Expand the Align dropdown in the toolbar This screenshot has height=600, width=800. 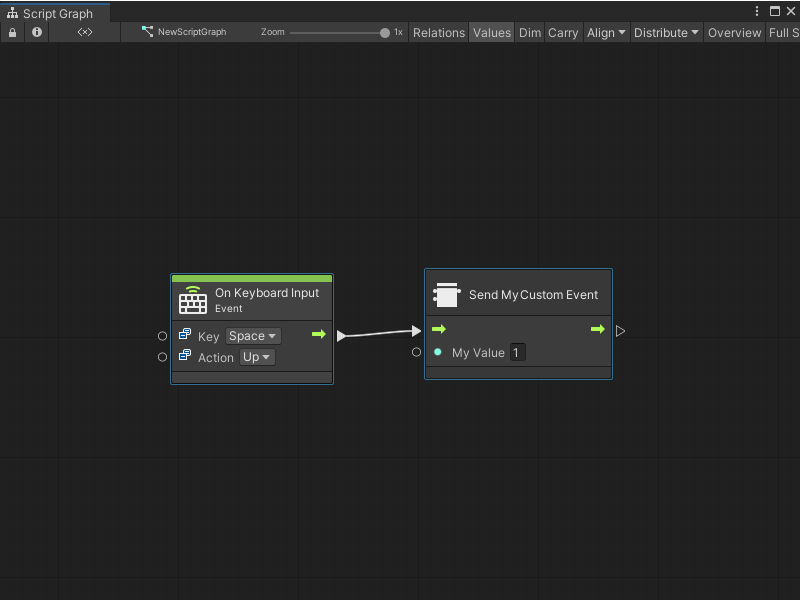click(605, 32)
